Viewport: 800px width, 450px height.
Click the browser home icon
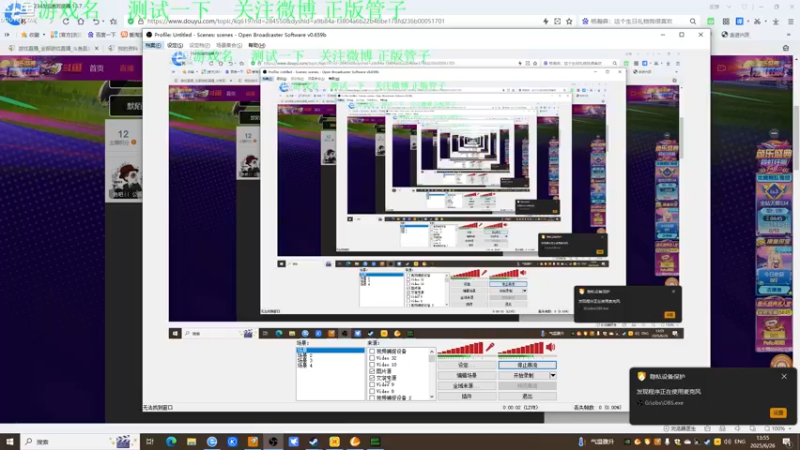click(81, 21)
